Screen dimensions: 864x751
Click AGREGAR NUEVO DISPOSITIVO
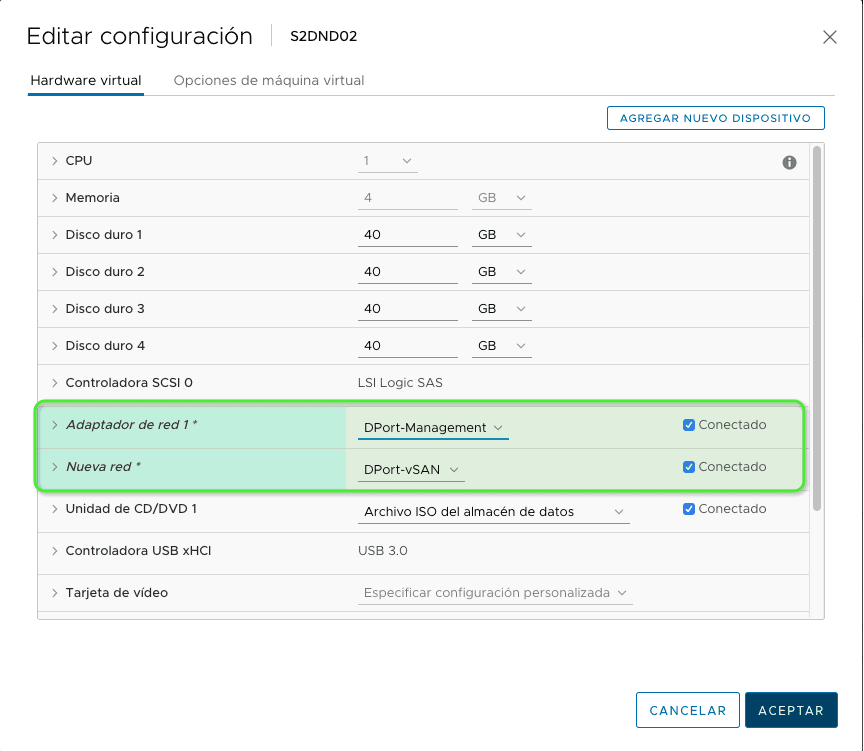715,117
